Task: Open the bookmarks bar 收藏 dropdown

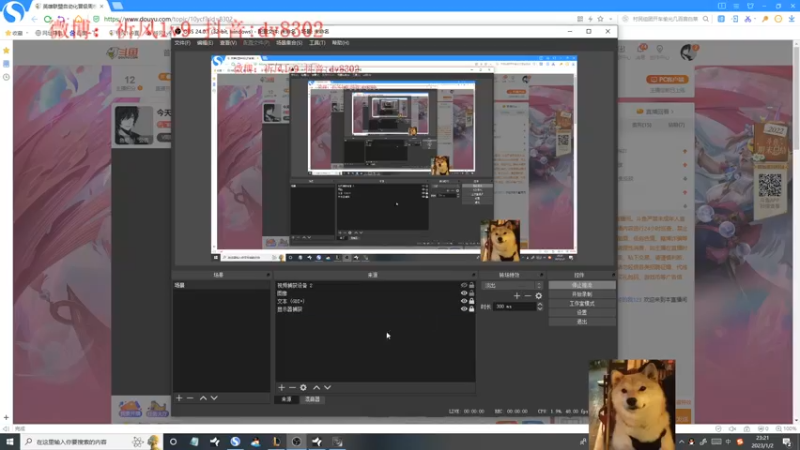Action: click(x=17, y=33)
